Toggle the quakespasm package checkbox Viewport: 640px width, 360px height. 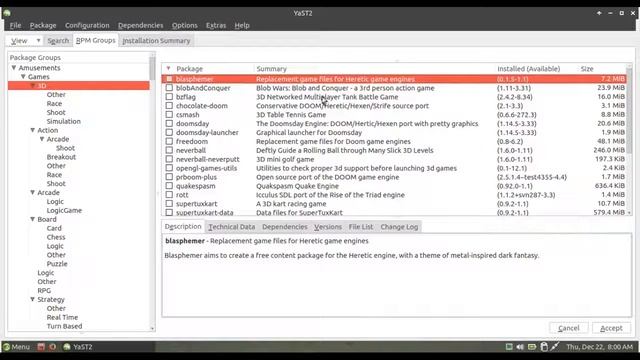pyautogui.click(x=169, y=186)
